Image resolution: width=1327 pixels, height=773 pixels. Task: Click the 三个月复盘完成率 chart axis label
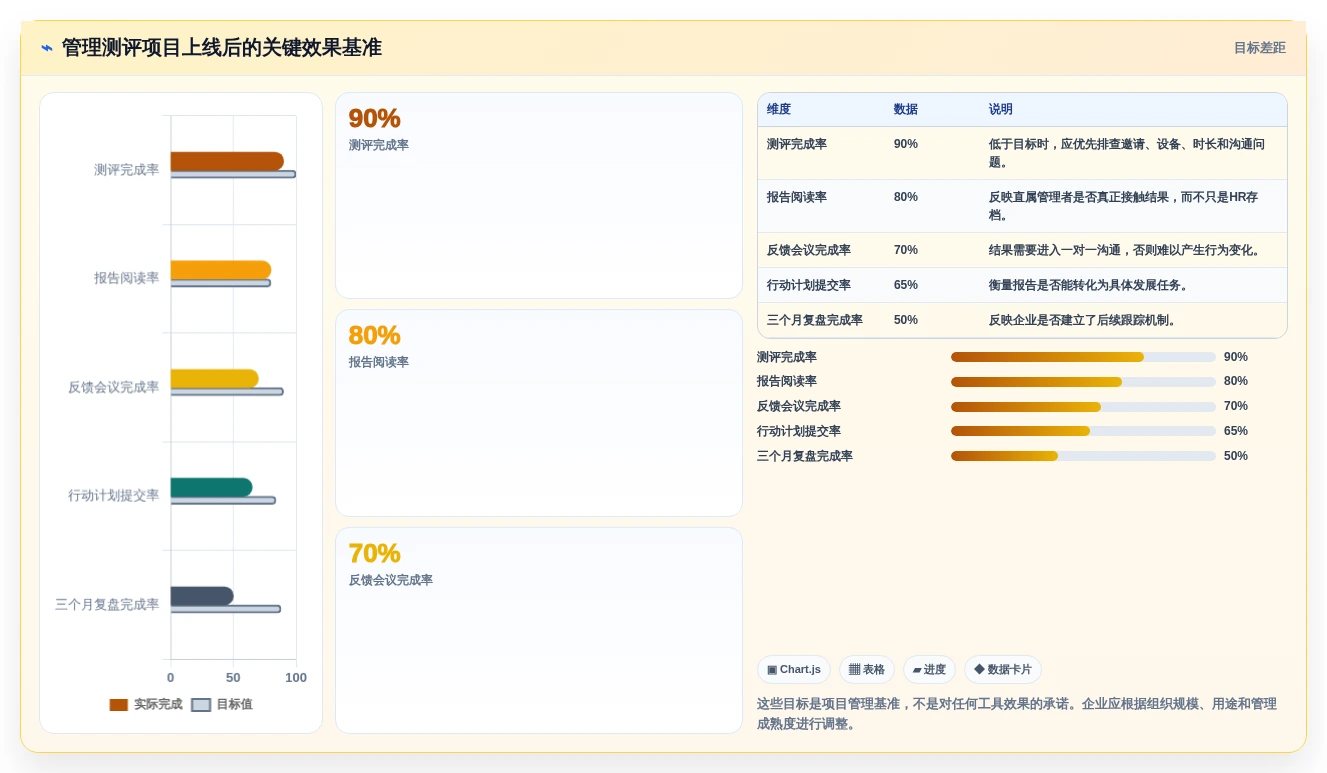[107, 604]
